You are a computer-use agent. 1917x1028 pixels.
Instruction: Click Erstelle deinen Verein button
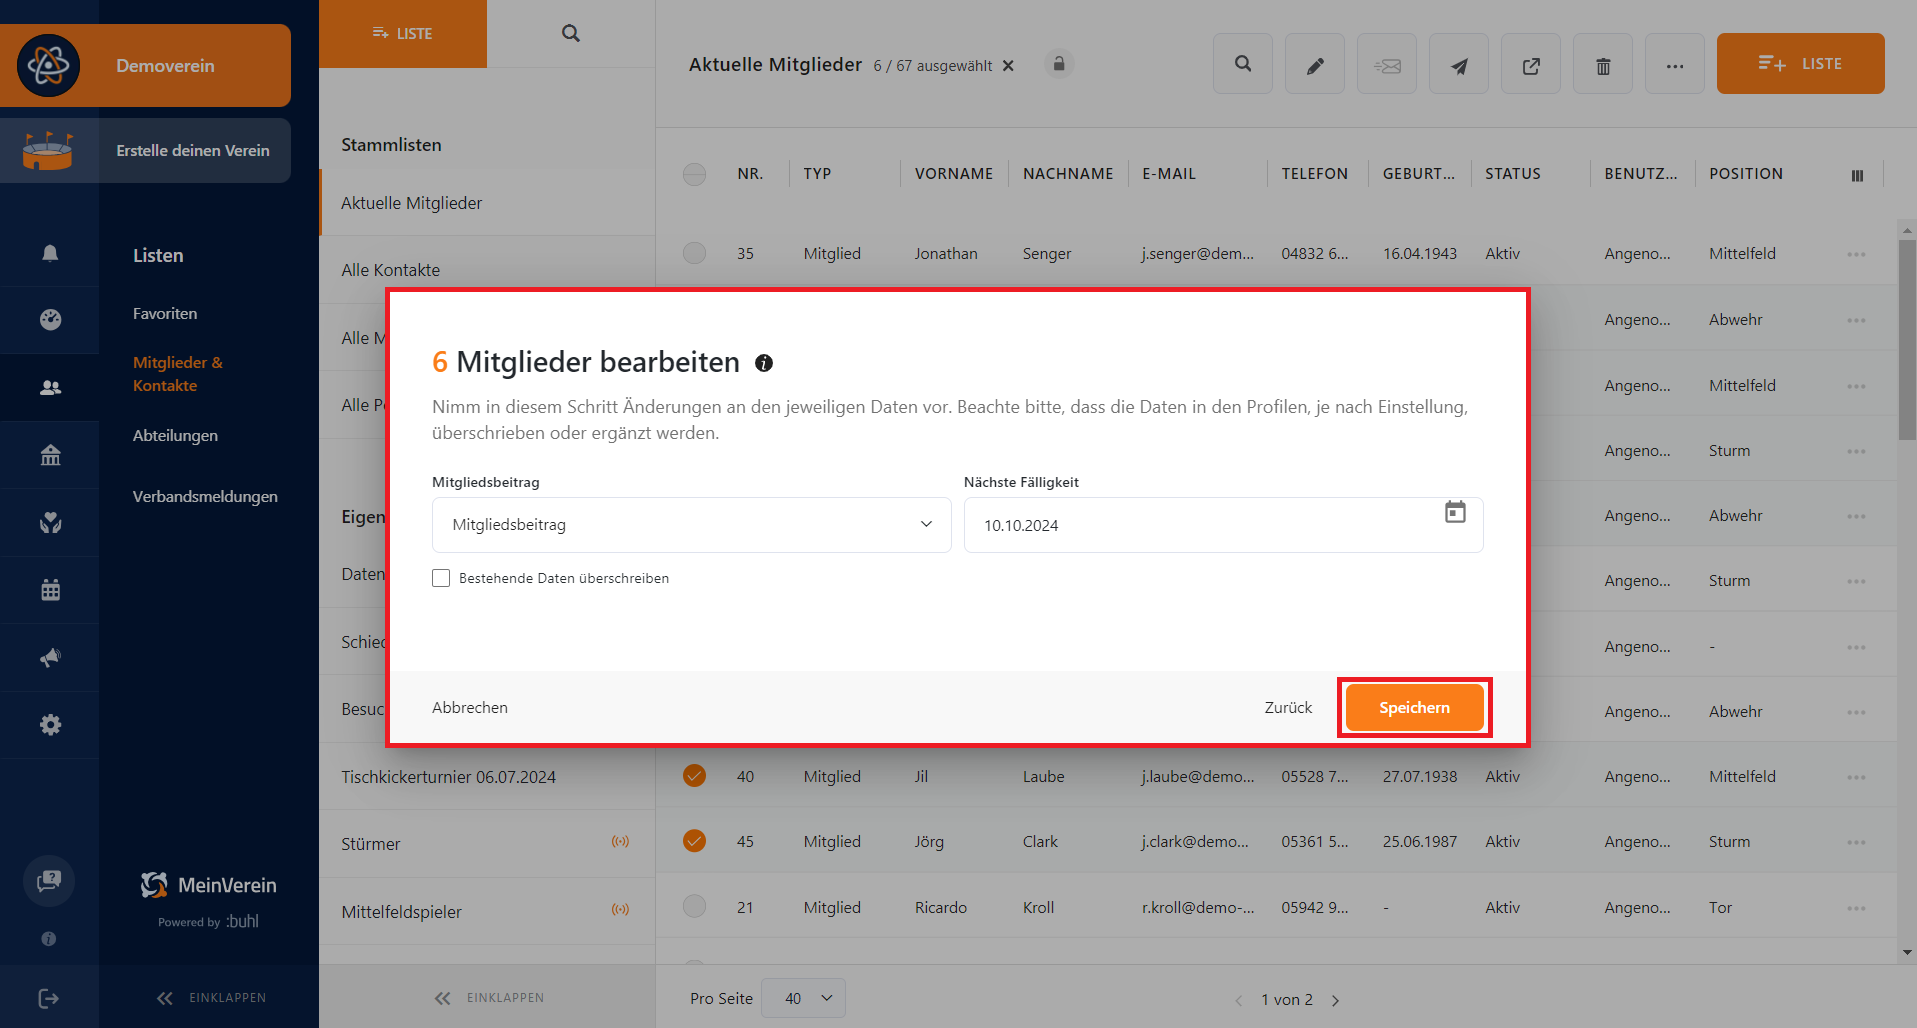click(x=146, y=150)
